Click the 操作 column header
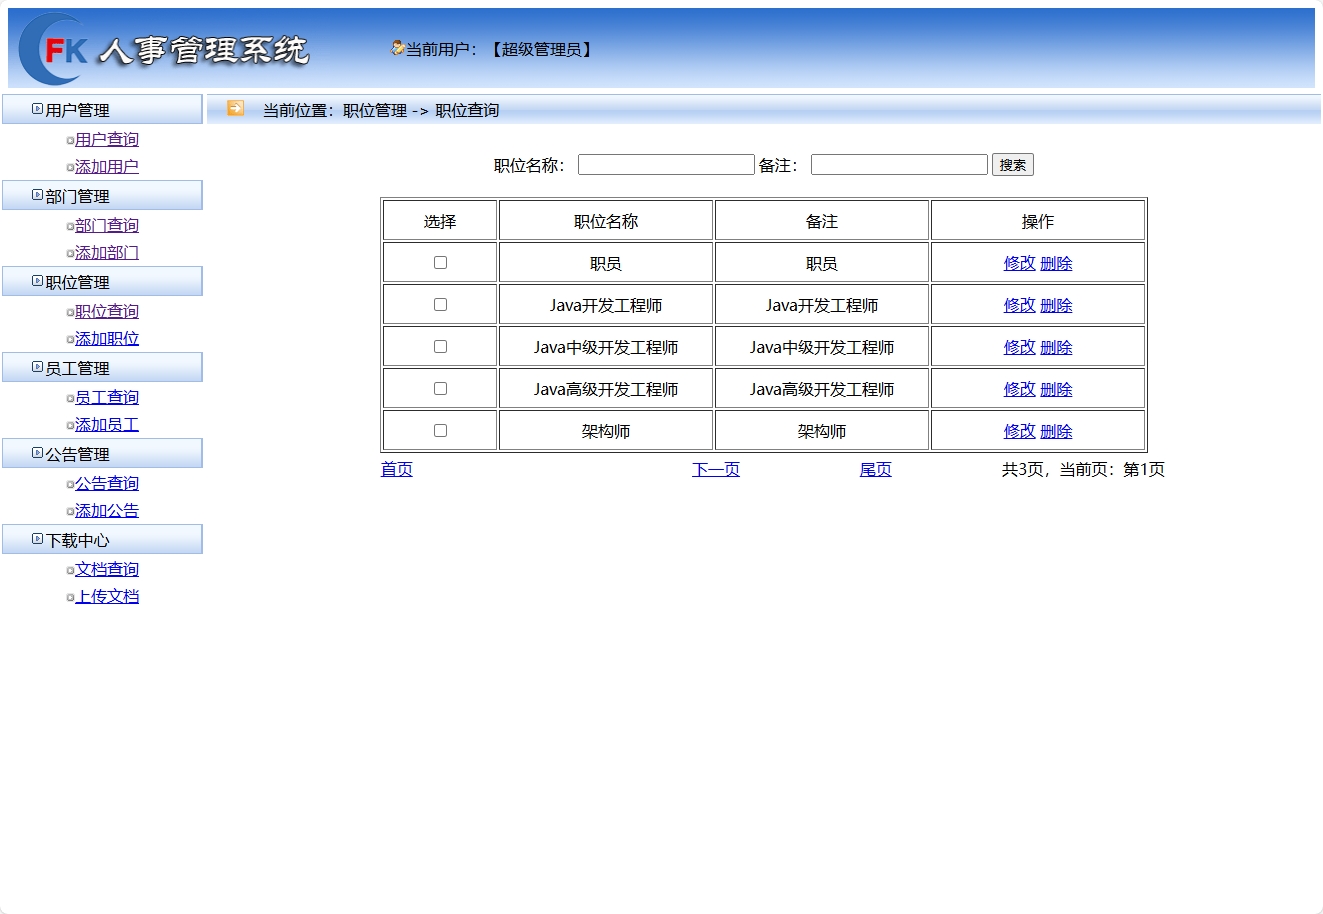 pos(1038,222)
